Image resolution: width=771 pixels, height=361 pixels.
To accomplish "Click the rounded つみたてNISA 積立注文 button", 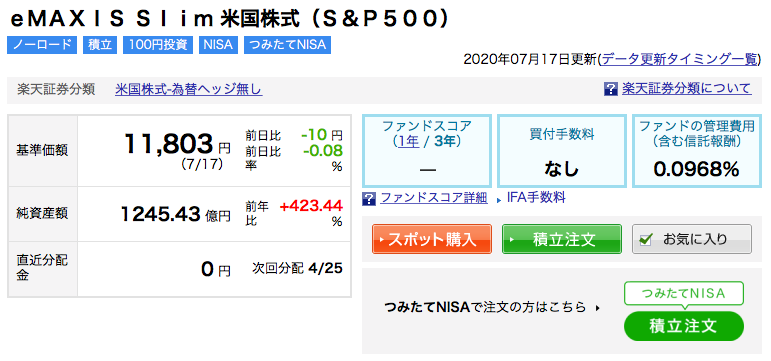I will point(683,326).
